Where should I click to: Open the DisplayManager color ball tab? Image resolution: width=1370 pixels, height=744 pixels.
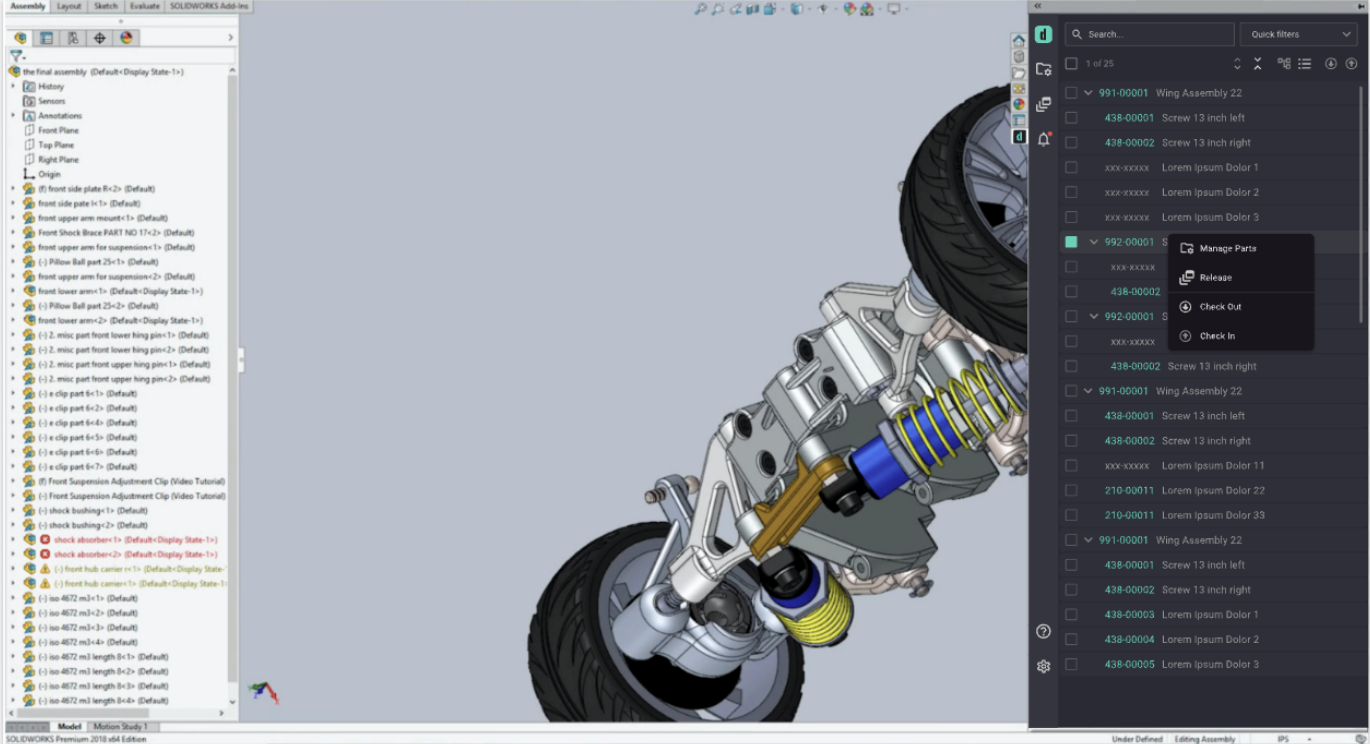pos(126,38)
